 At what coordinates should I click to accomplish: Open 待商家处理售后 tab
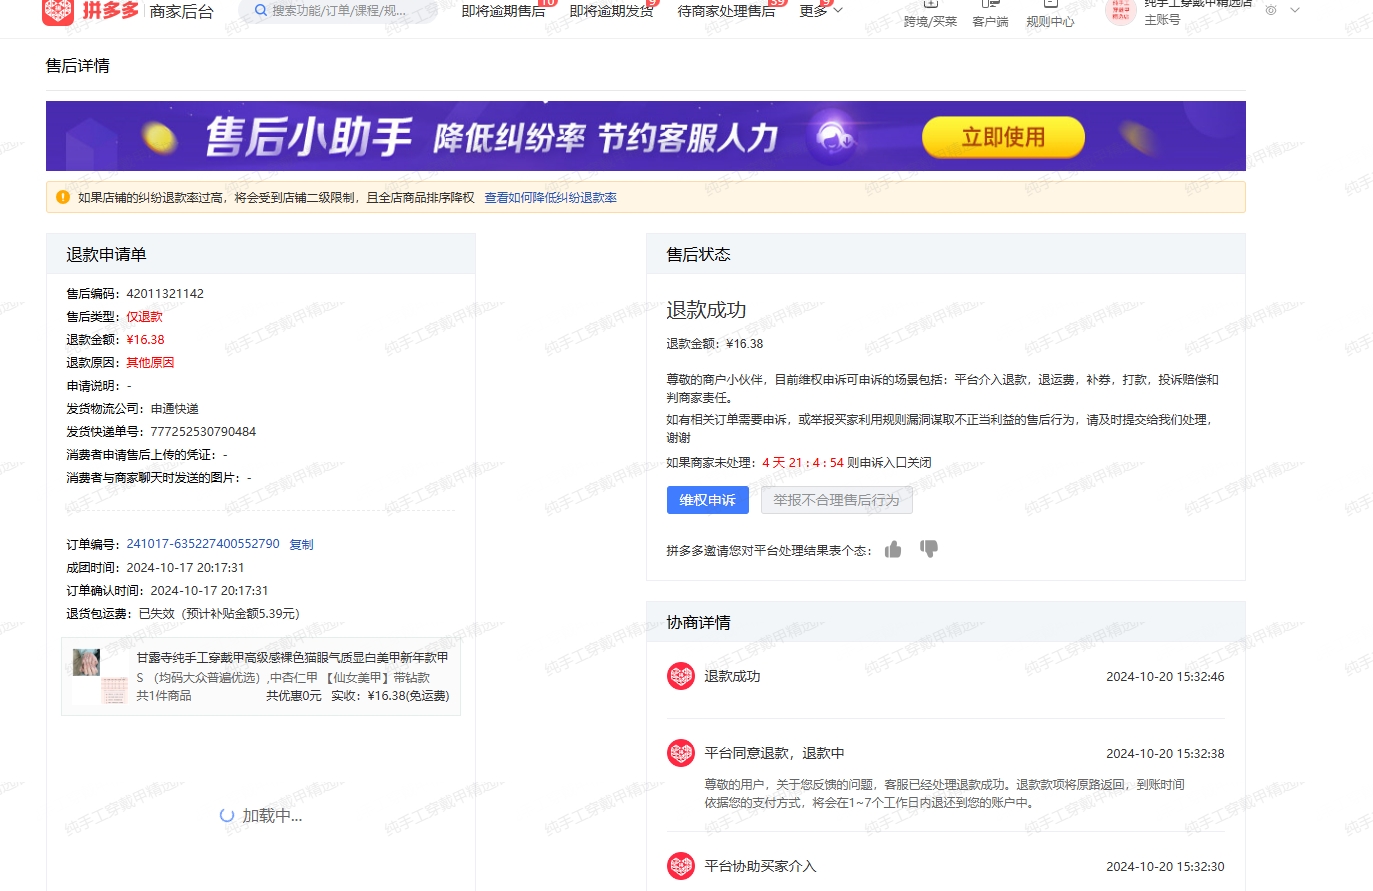[x=726, y=11]
